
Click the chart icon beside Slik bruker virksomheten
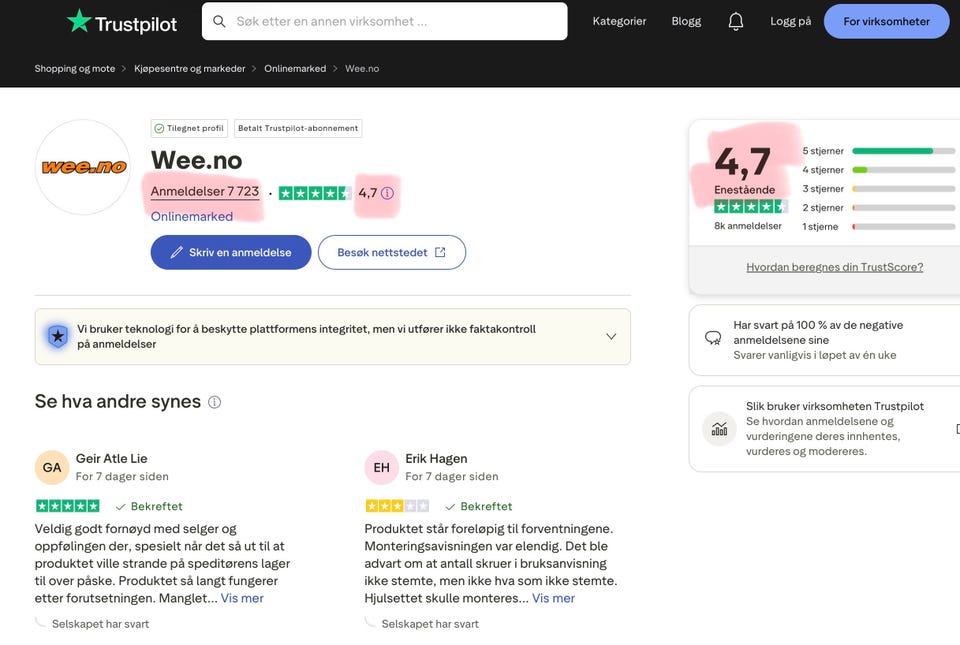(x=719, y=429)
